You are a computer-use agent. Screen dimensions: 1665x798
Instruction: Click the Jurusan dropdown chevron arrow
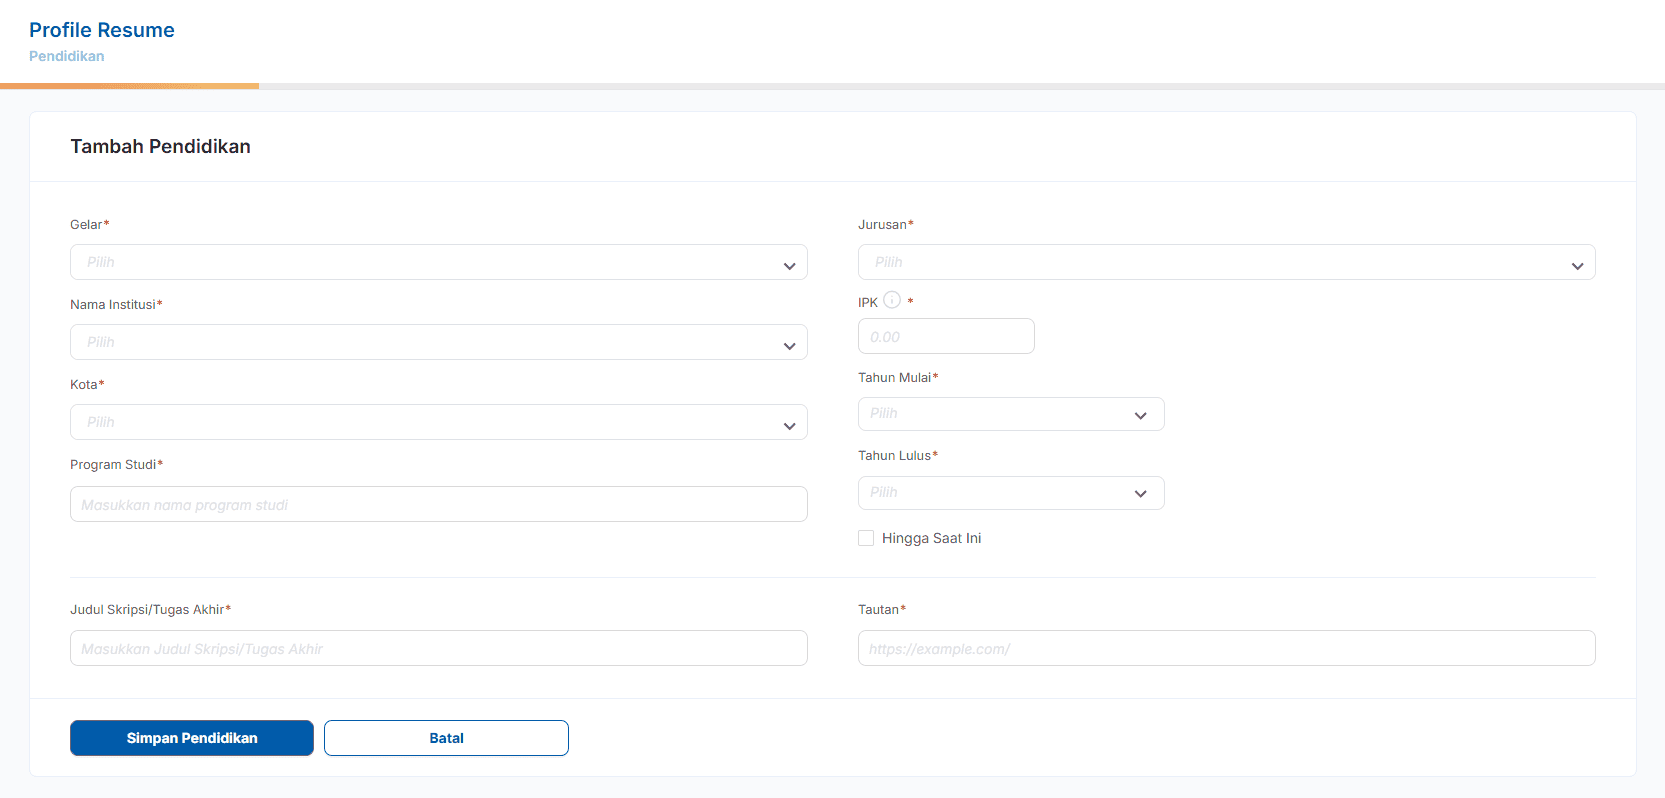[x=1577, y=266]
